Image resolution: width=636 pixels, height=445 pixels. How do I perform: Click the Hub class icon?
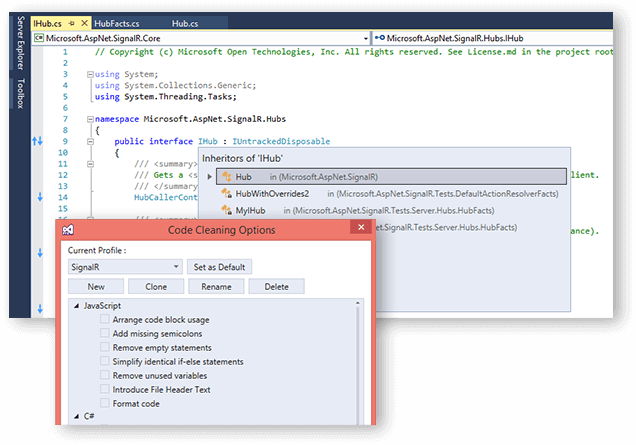227,176
